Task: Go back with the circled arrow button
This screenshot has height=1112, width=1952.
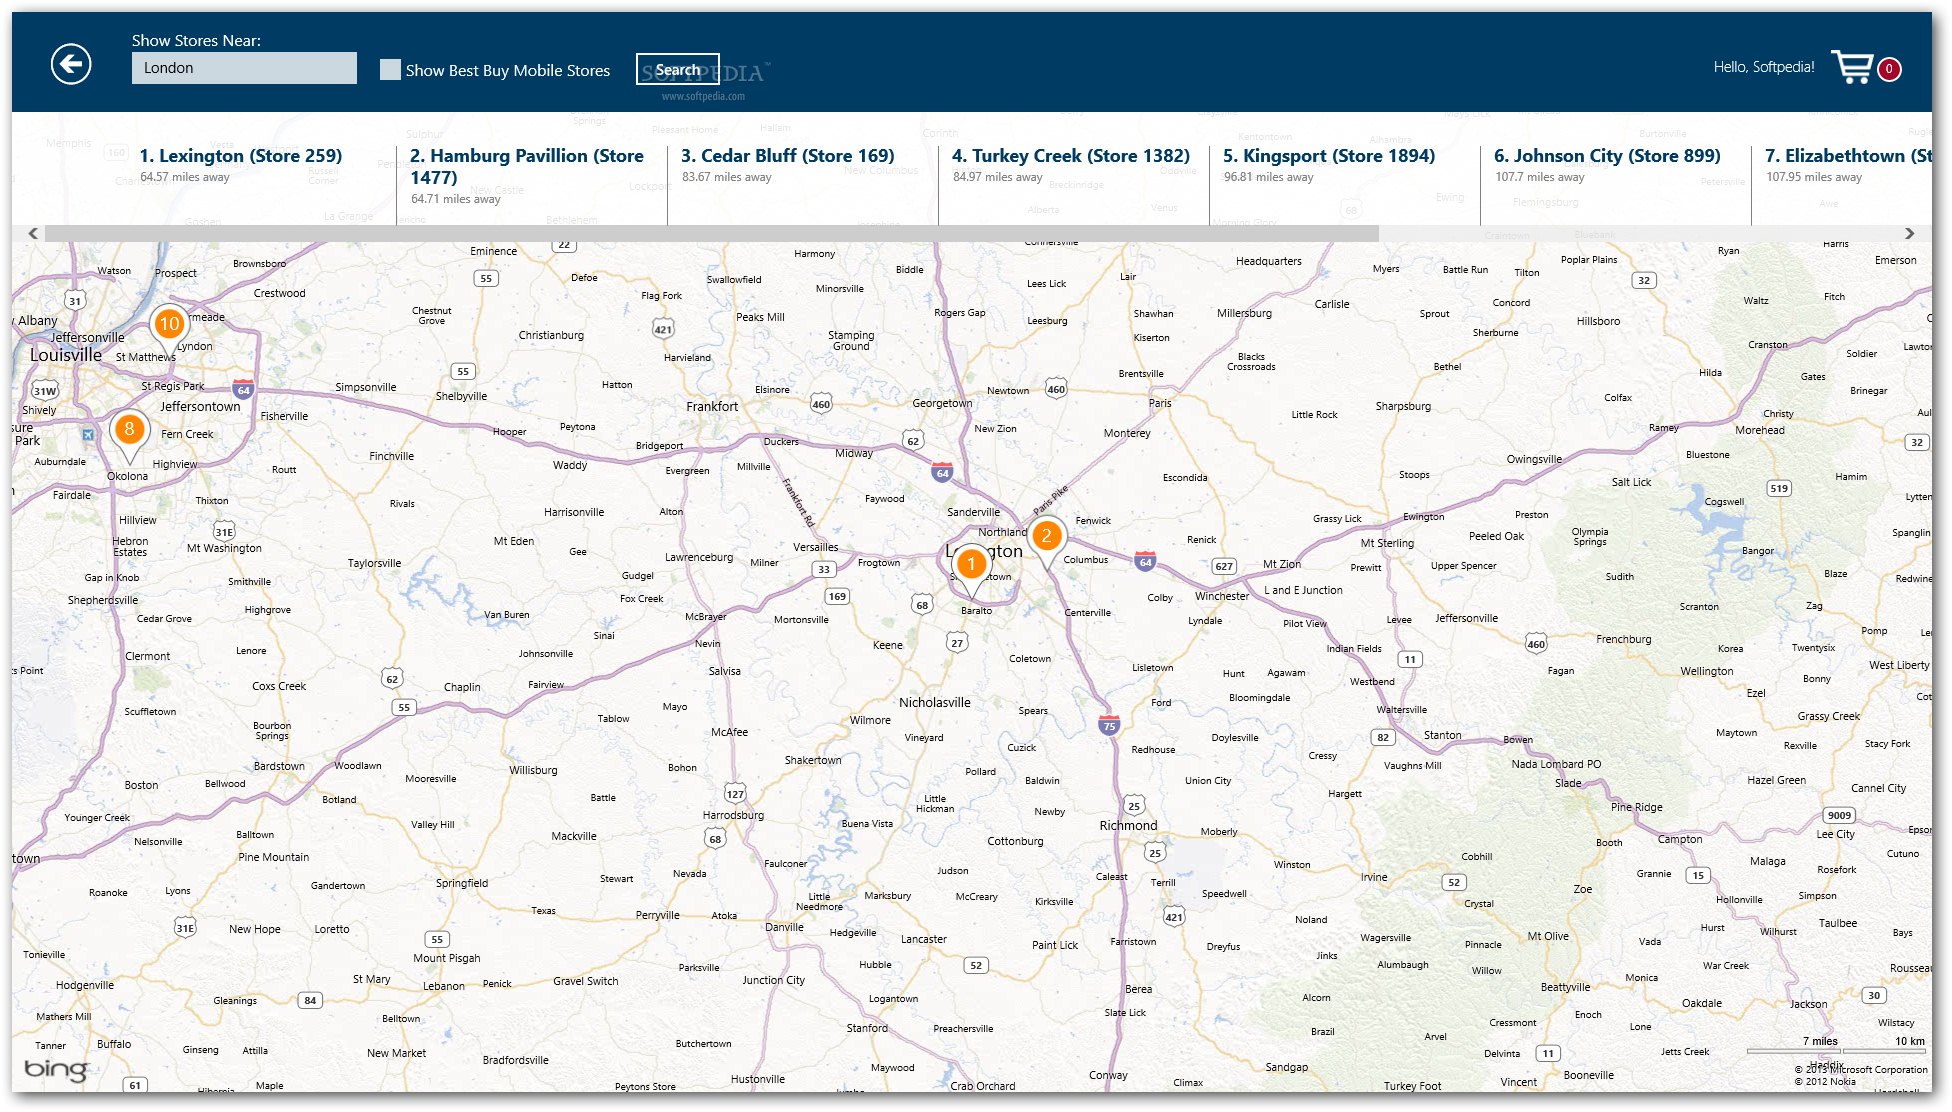Action: click(x=71, y=65)
